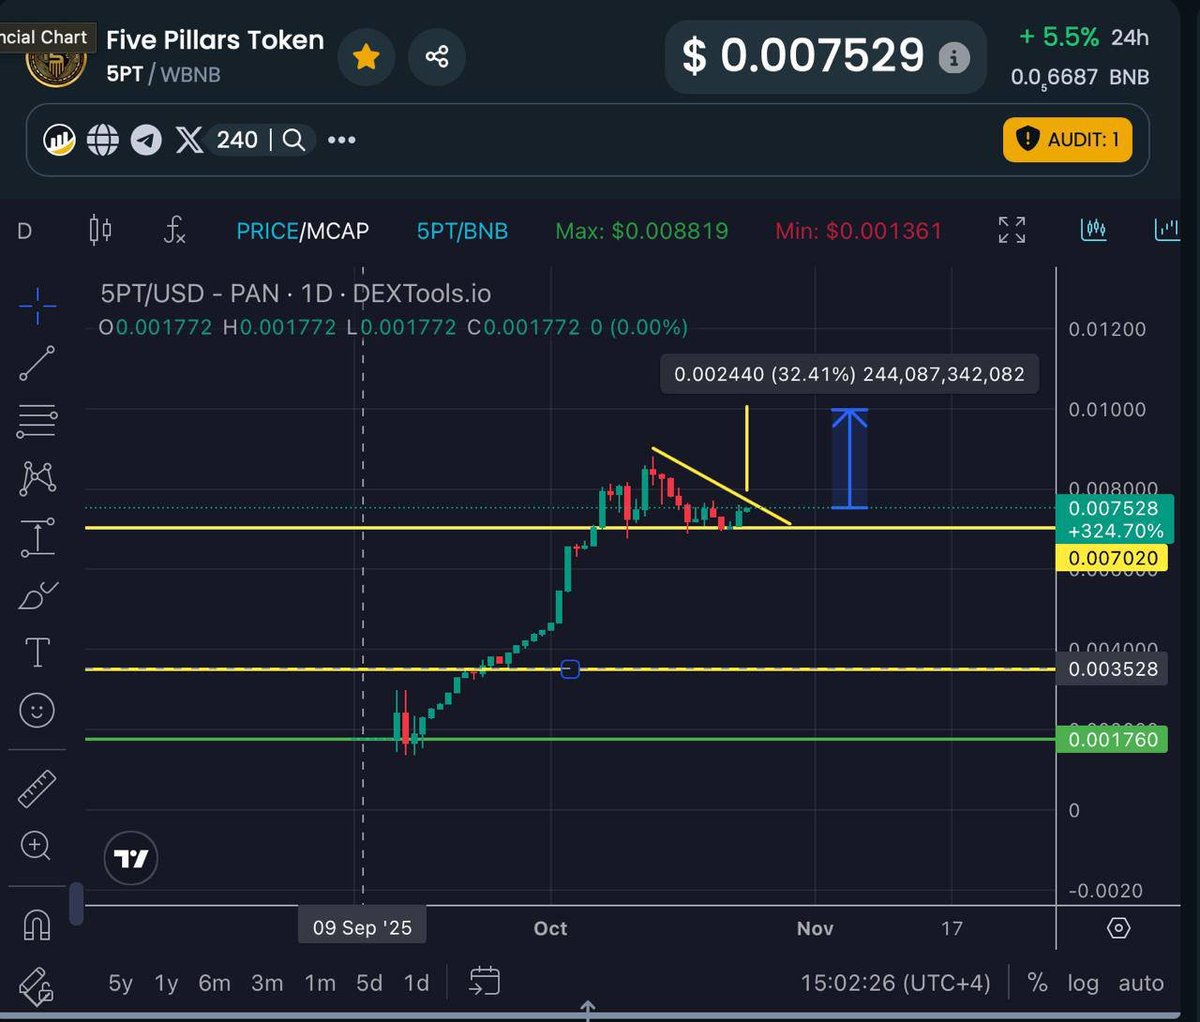Image resolution: width=1200 pixels, height=1022 pixels.
Task: Add Five Pillars Token to favorites star
Action: (366, 57)
